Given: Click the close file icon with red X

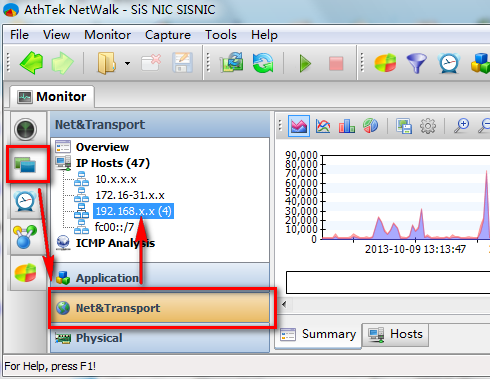Looking at the screenshot, I should tap(151, 63).
